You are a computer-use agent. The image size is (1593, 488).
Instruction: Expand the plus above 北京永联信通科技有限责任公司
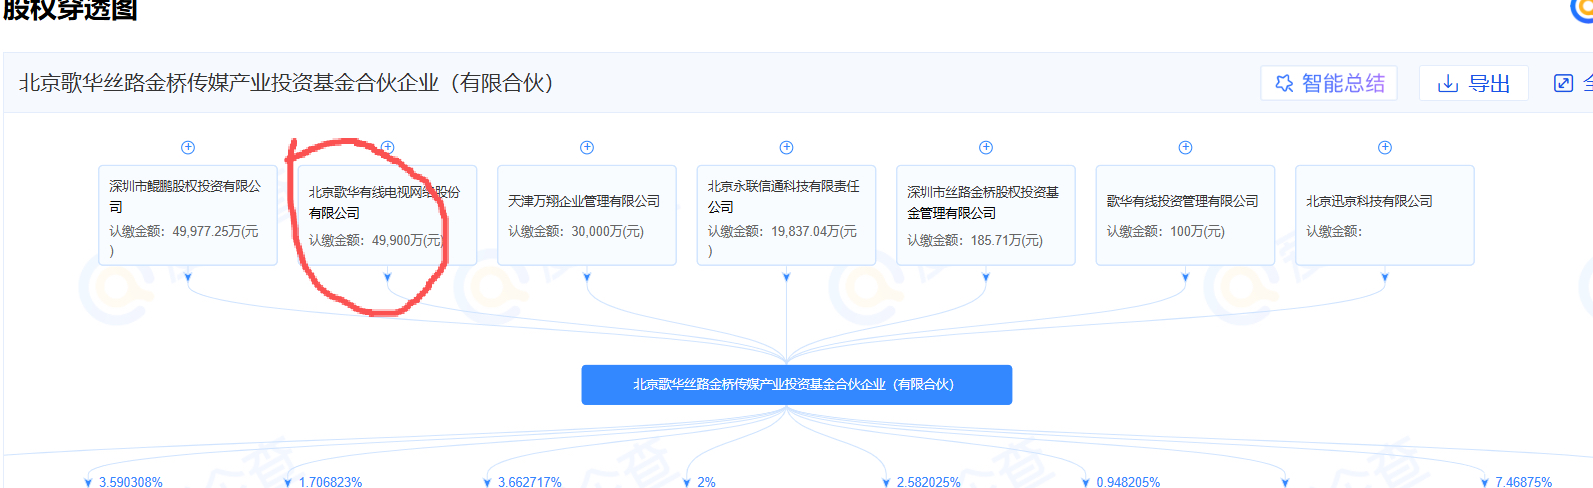coord(786,147)
